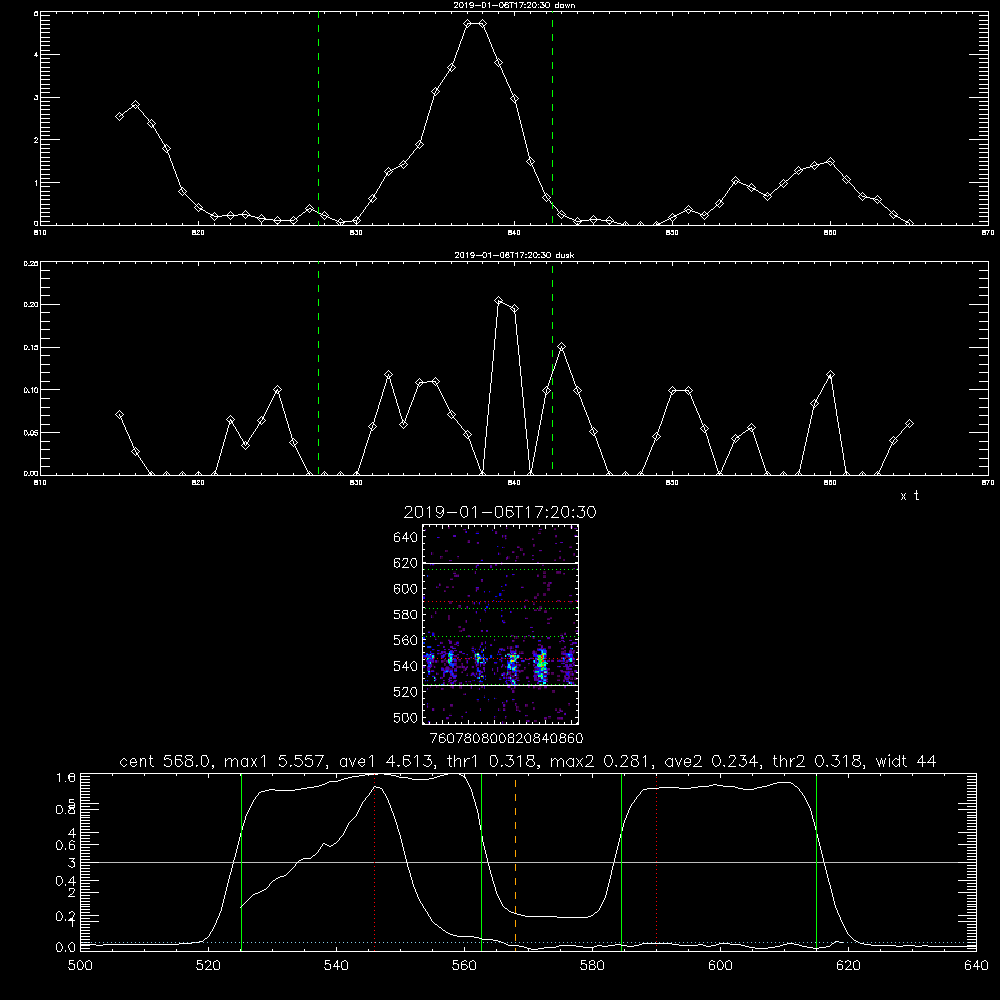Click the left green dashed line in dawn plot

[x=318, y=118]
